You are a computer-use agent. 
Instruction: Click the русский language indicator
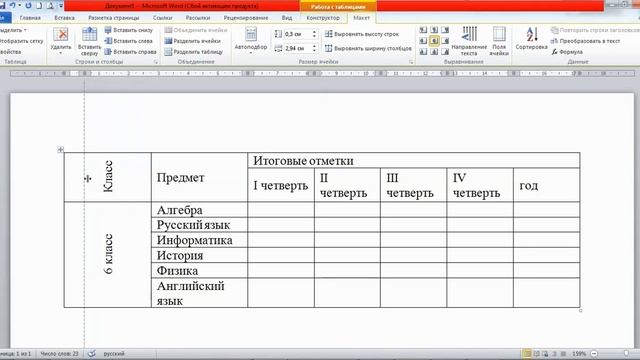114,354
